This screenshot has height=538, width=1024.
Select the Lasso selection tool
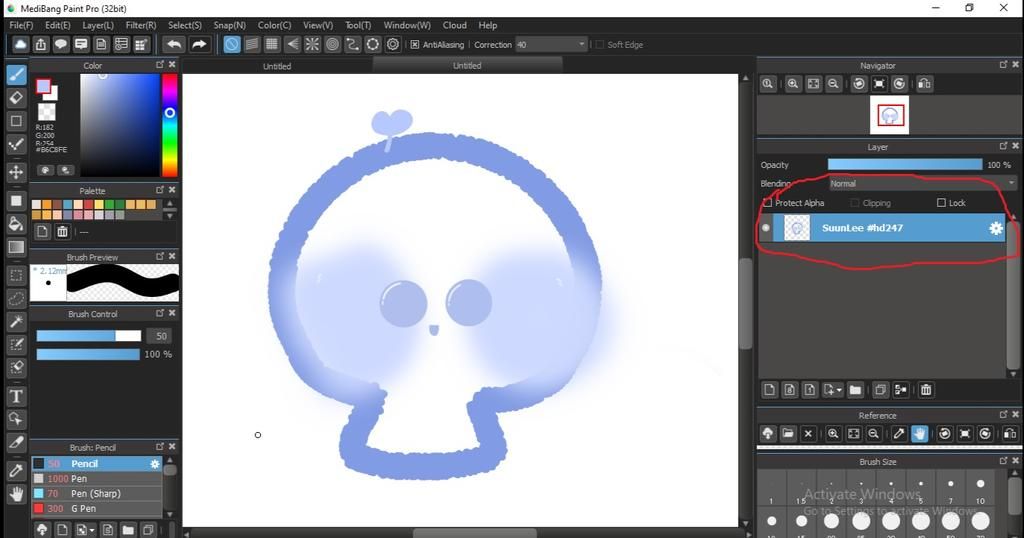[x=16, y=298]
